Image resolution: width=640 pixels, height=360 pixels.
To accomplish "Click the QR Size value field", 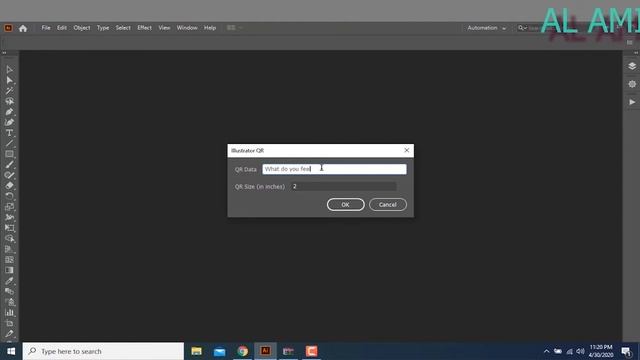I will (344, 187).
